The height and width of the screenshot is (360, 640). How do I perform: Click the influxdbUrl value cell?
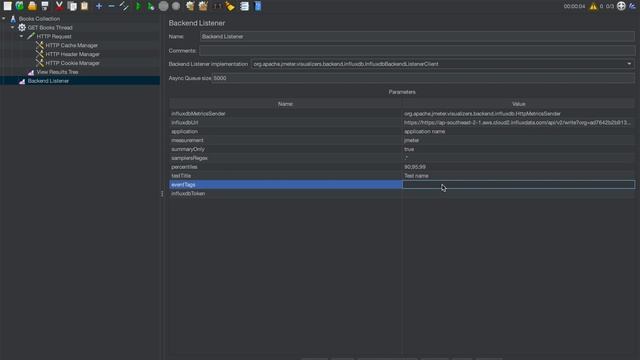pos(519,122)
